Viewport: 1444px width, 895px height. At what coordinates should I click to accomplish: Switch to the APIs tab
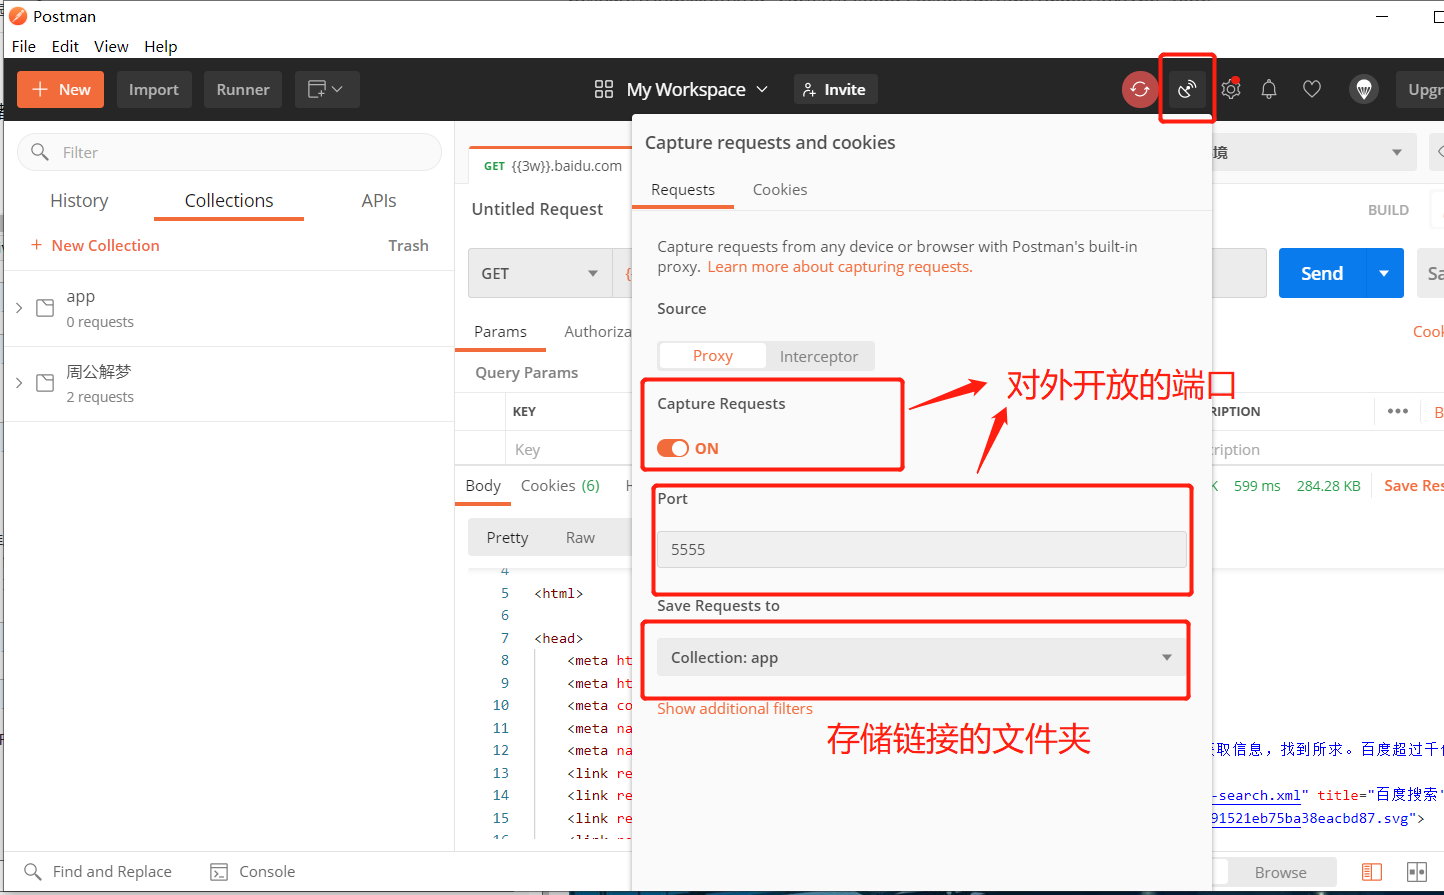pyautogui.click(x=379, y=200)
